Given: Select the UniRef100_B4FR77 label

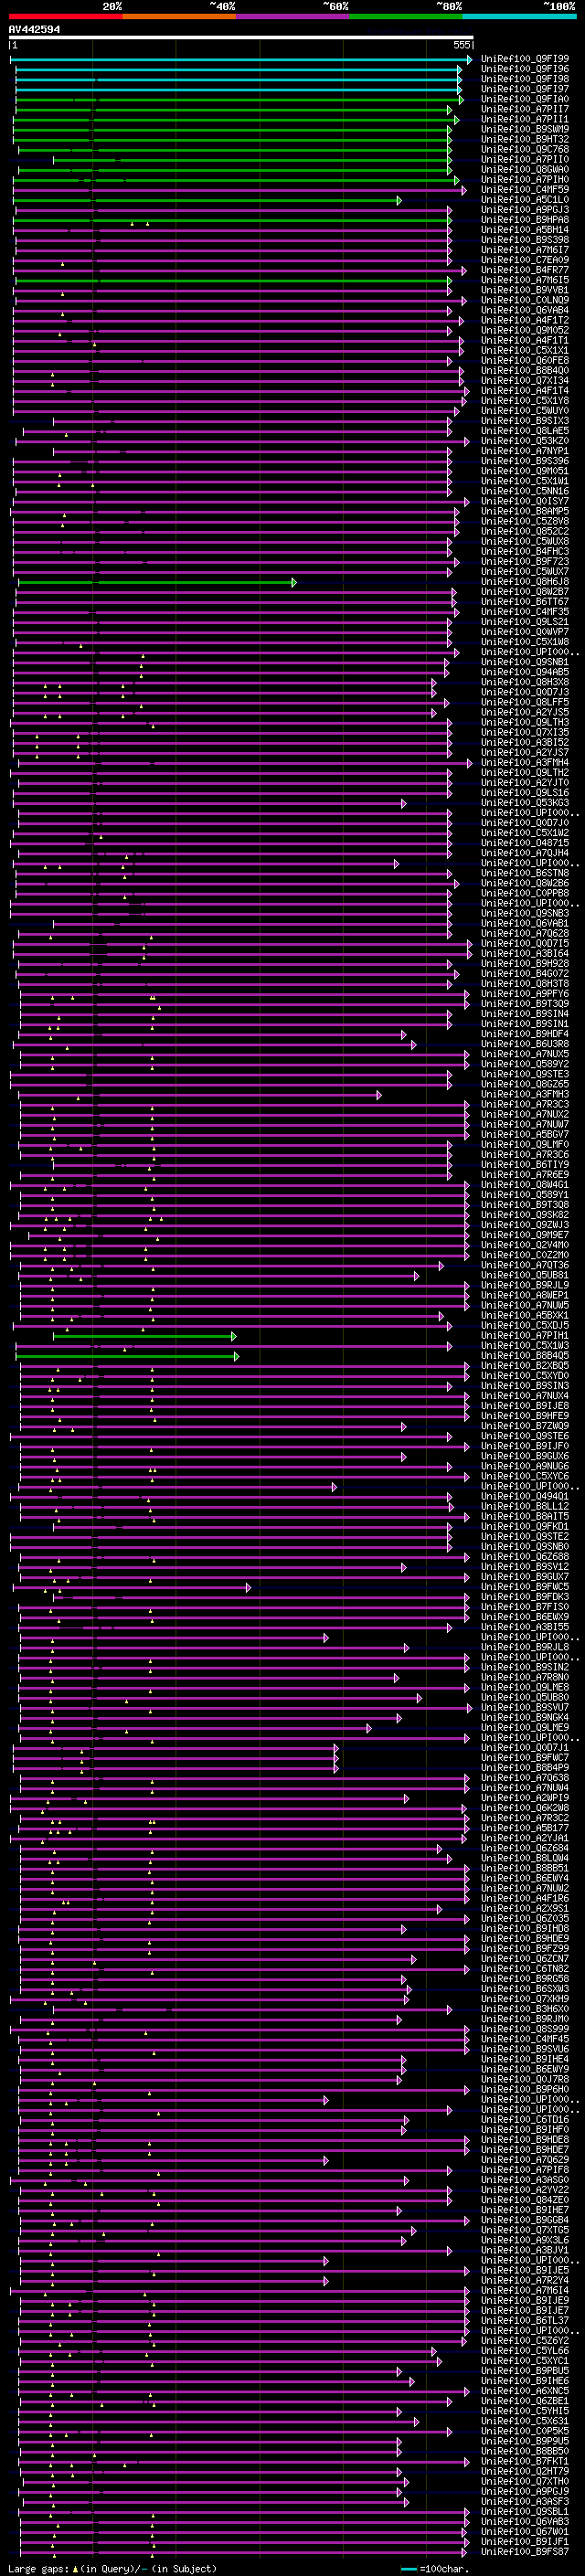Looking at the screenshot, I should point(525,271).
